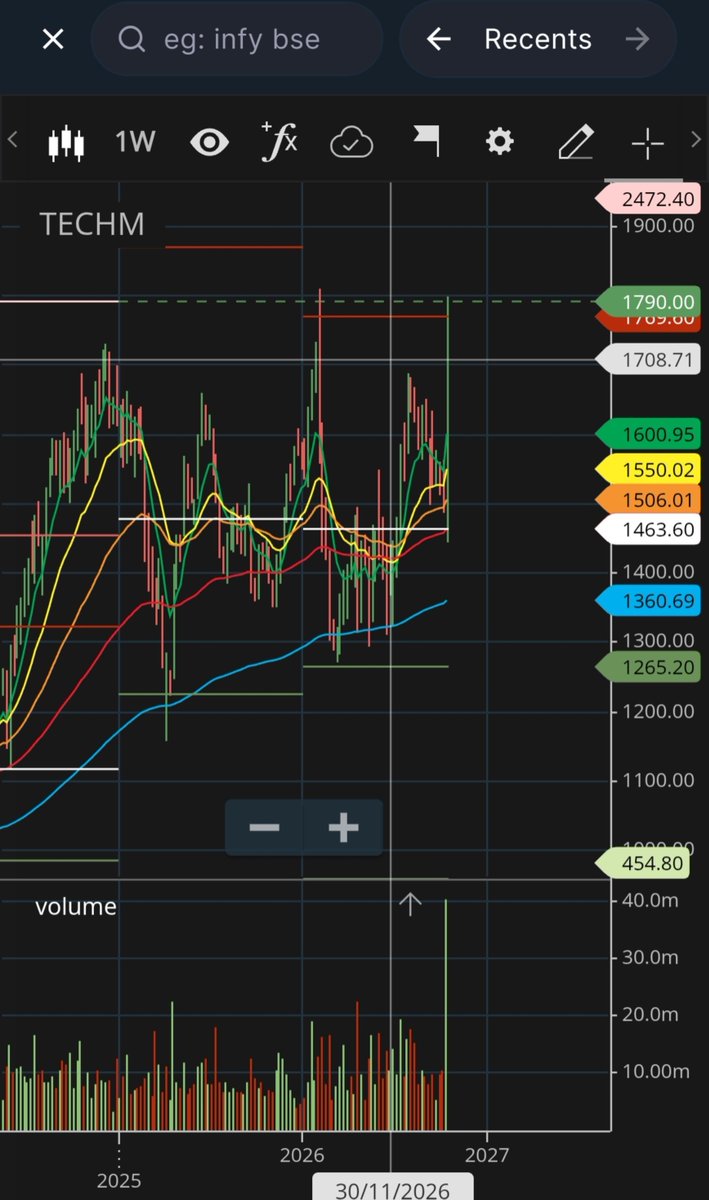Close the chart with the X icon

click(x=53, y=39)
